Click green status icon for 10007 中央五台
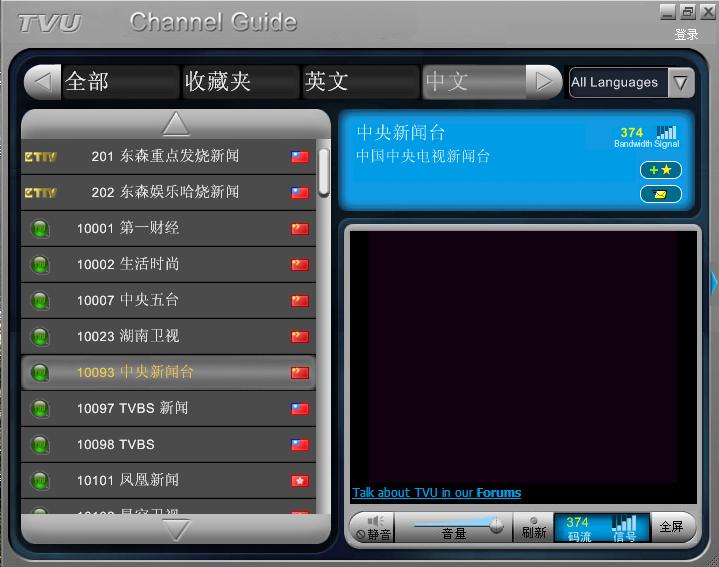The image size is (719, 567). point(40,301)
